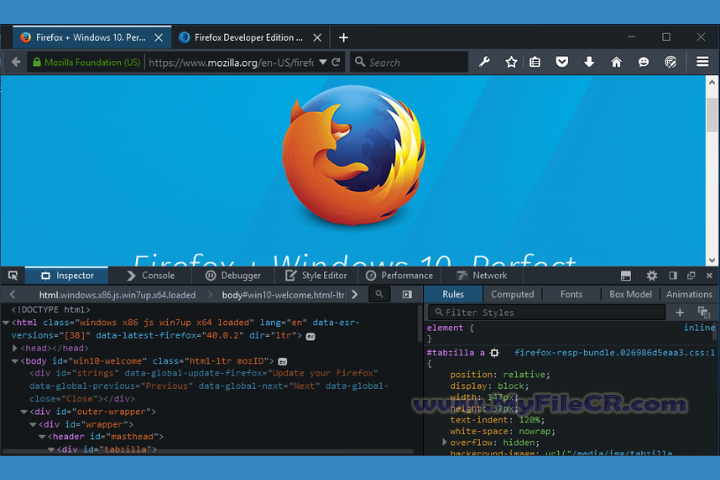
Task: Open a new tab with the plus button
Action: [343, 38]
